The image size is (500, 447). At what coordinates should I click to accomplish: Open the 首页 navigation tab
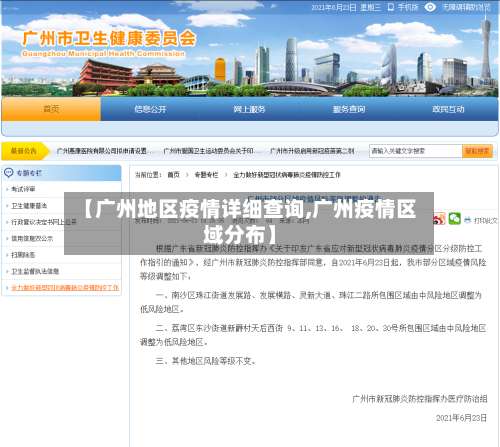point(51,109)
